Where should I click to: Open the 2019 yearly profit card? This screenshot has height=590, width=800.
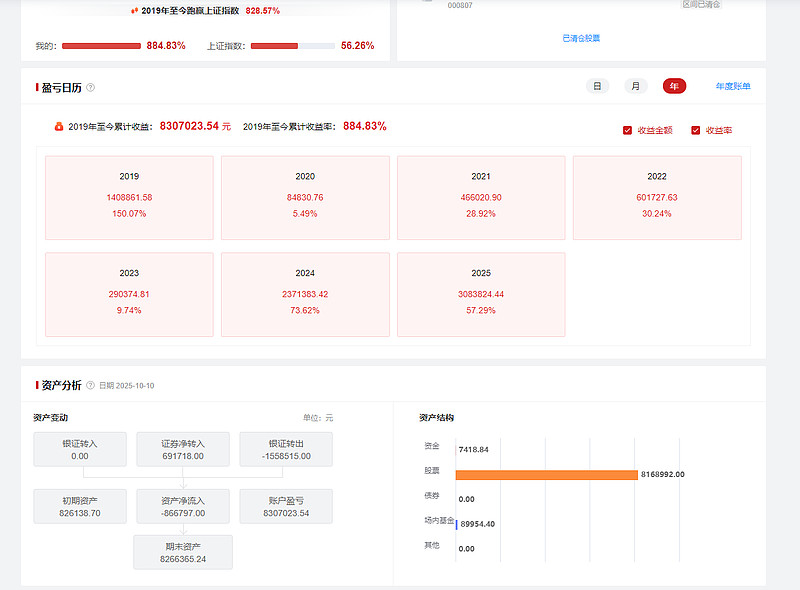129,197
